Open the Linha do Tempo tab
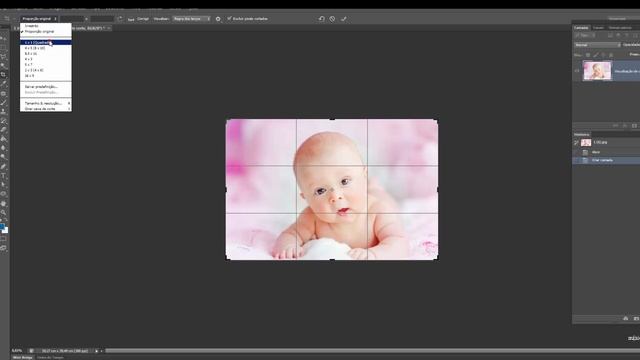The image size is (640, 360). pos(51,358)
